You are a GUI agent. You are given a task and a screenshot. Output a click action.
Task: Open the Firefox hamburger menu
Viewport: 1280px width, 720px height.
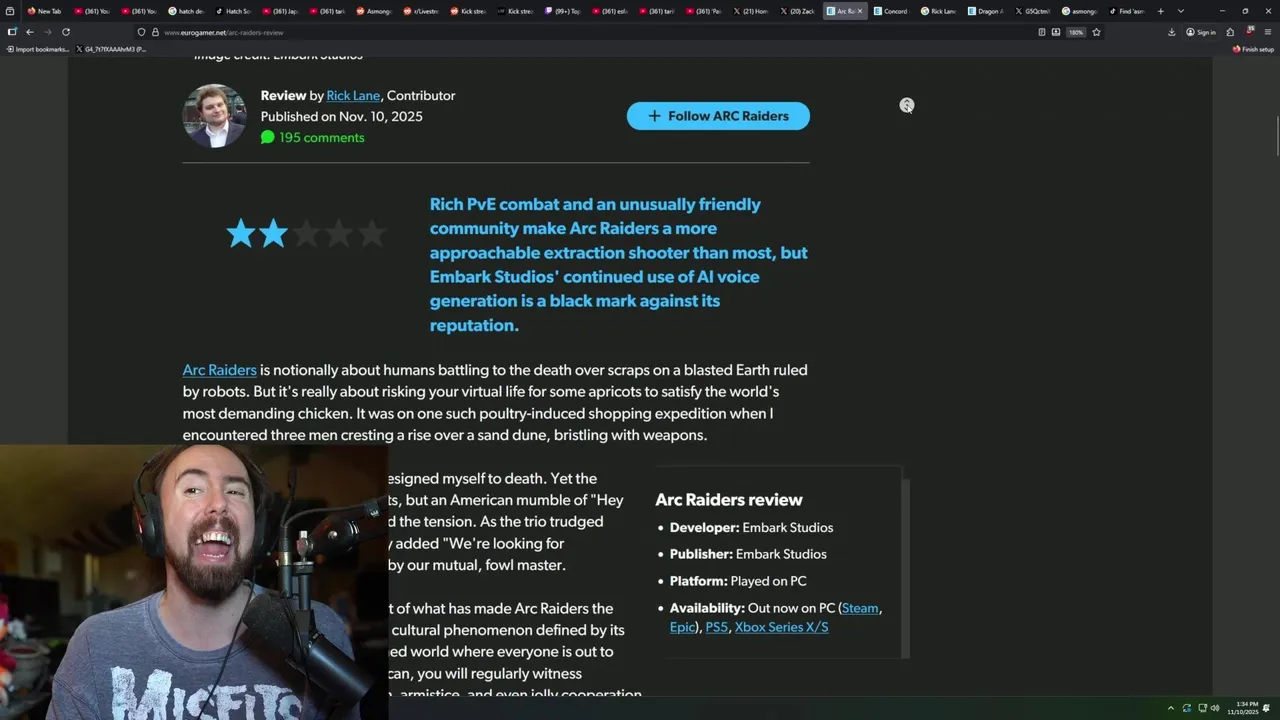tap(1268, 32)
